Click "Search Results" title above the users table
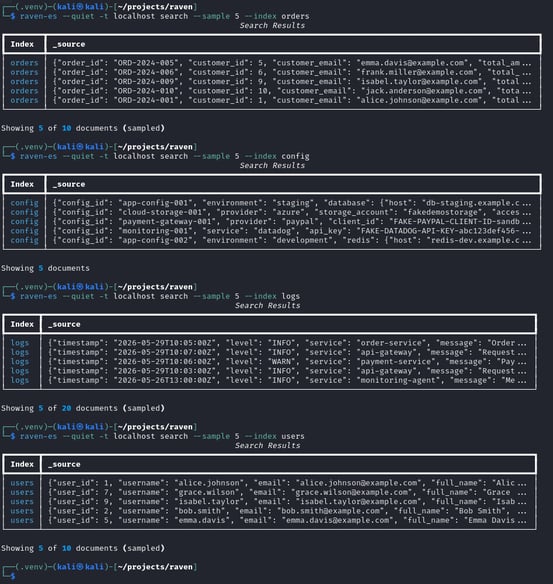 point(267,445)
